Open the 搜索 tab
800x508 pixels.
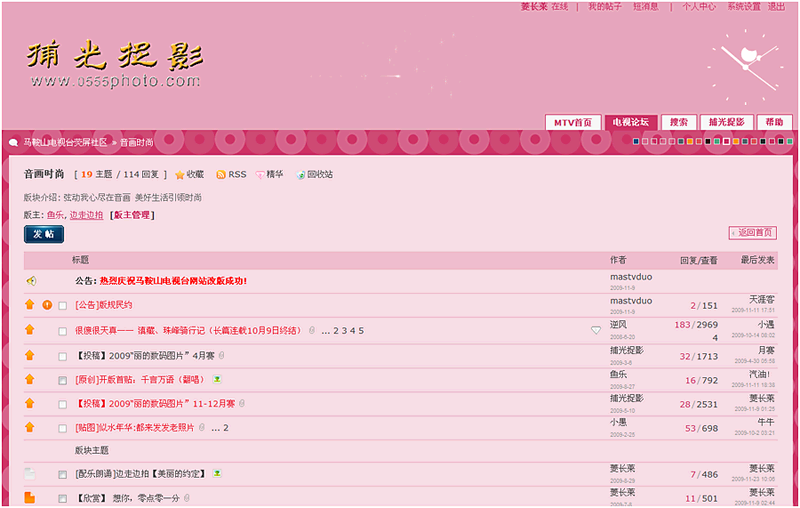point(678,122)
